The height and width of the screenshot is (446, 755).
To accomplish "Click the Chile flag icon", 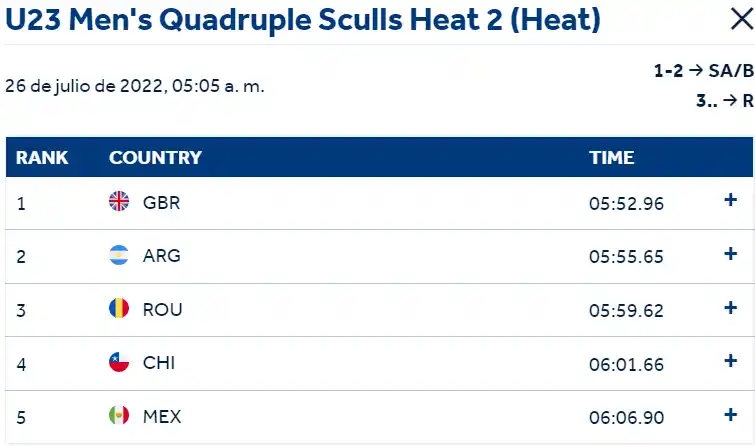I will (x=119, y=363).
